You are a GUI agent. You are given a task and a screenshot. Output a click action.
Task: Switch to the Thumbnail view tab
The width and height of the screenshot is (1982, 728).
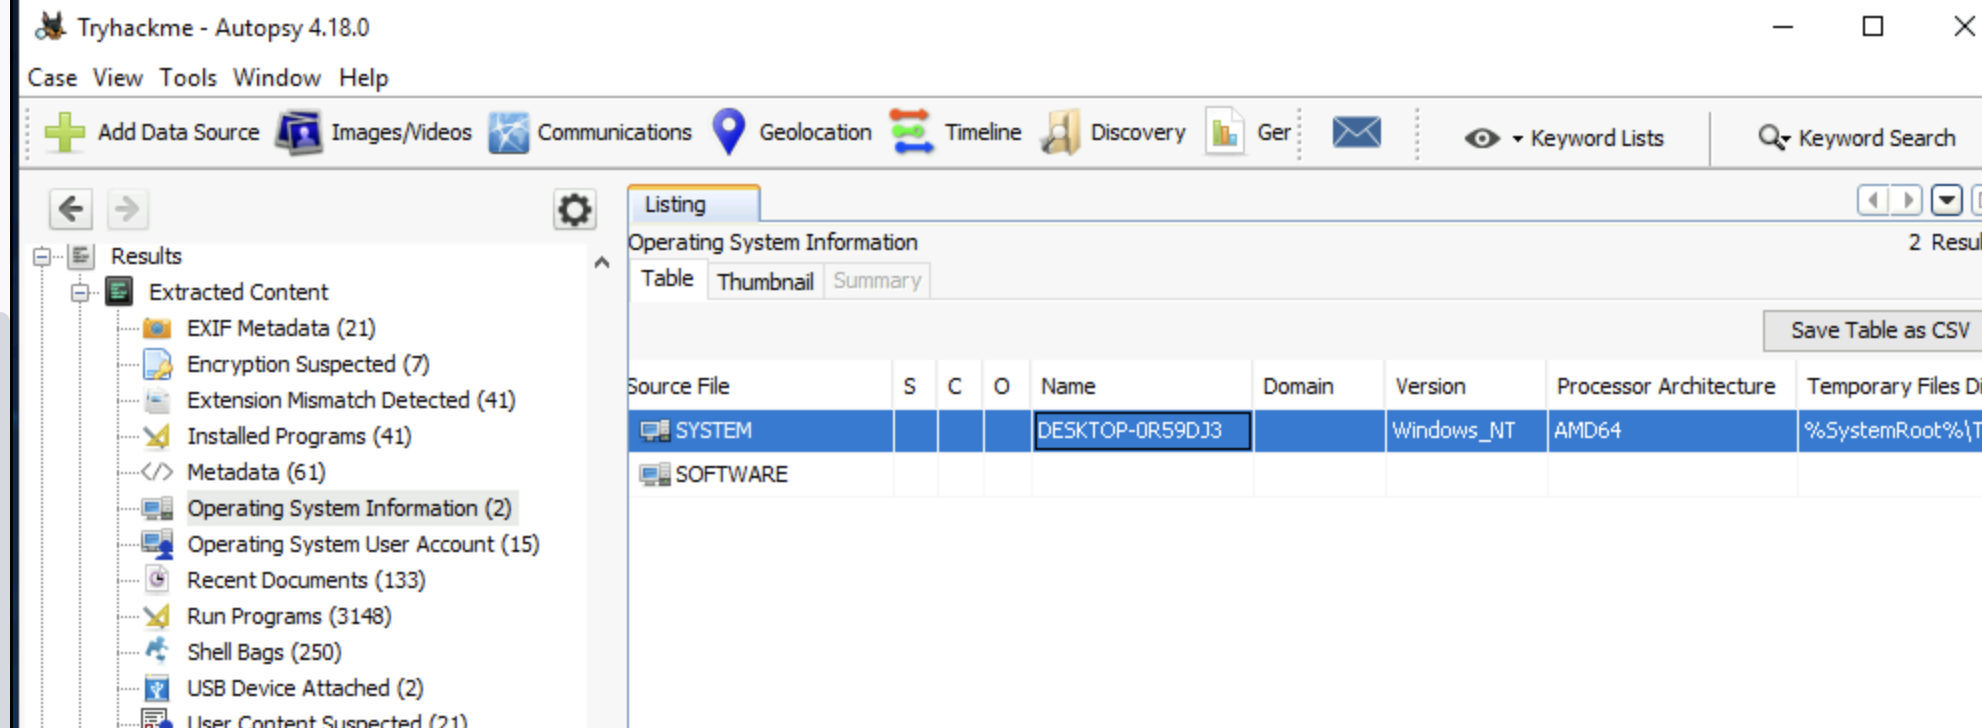[765, 281]
